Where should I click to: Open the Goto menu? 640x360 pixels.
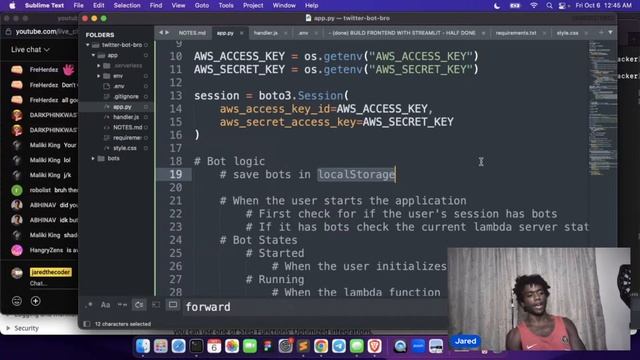click(x=202, y=5)
